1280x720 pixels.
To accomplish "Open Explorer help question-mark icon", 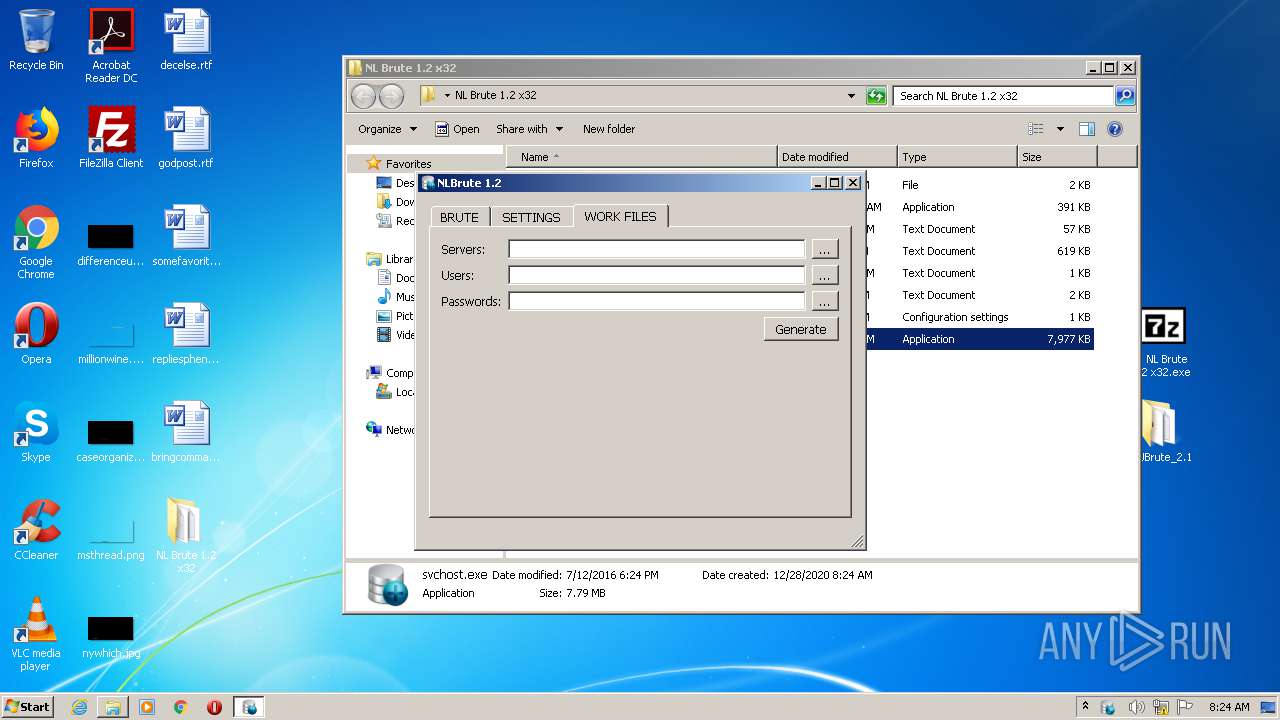I will (1115, 129).
